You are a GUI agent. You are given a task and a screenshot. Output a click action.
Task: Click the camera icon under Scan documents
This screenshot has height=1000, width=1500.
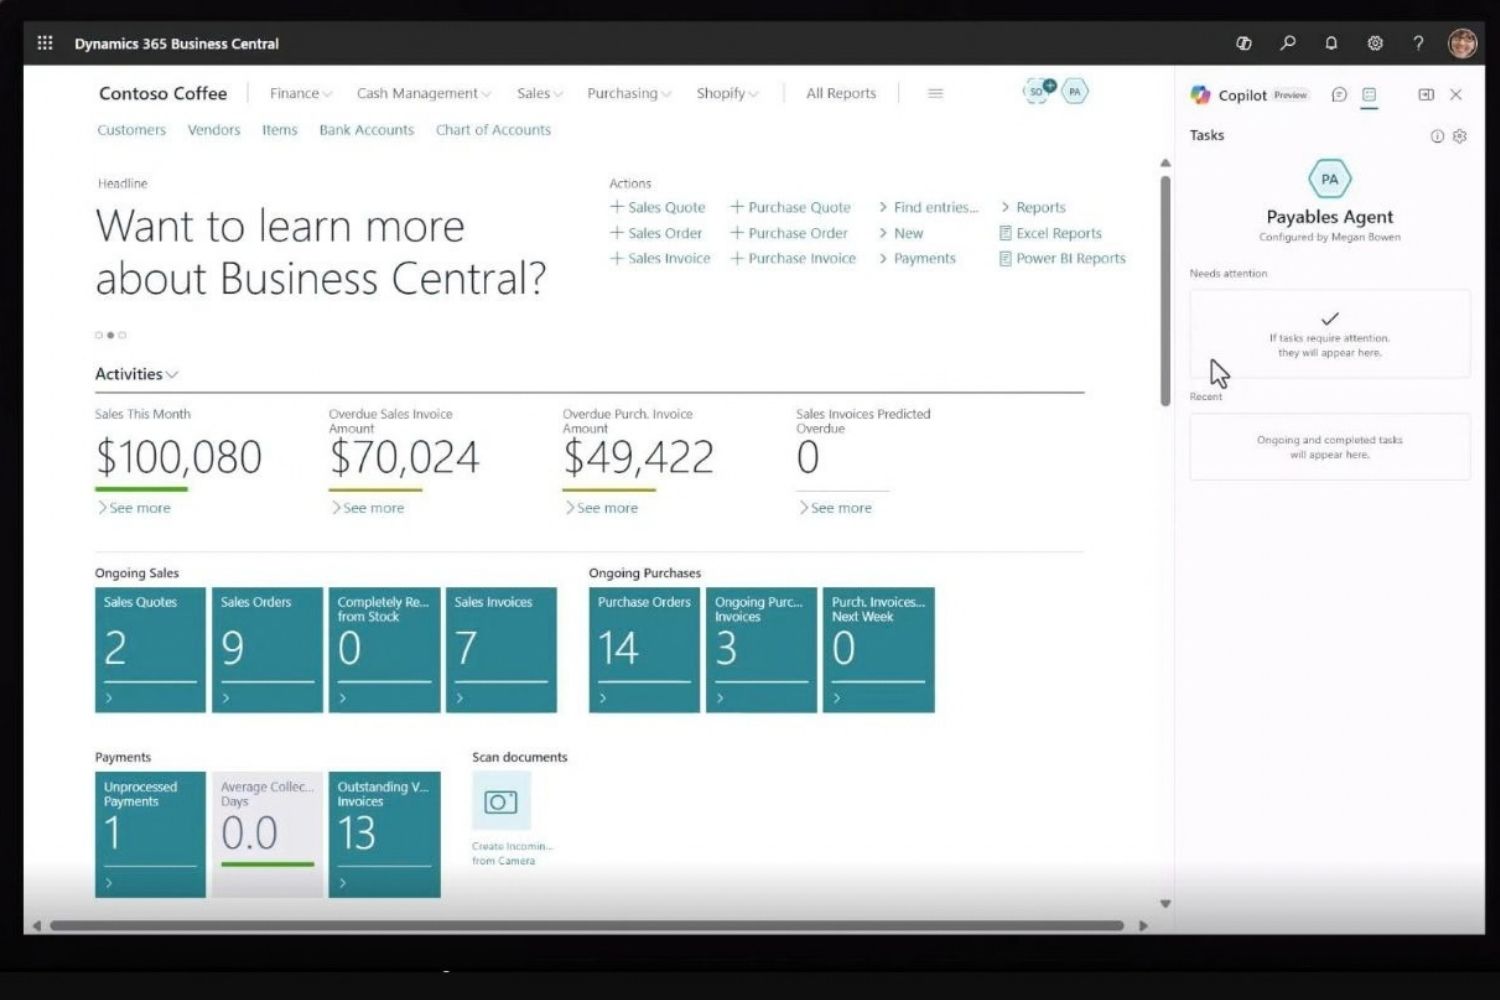click(501, 801)
